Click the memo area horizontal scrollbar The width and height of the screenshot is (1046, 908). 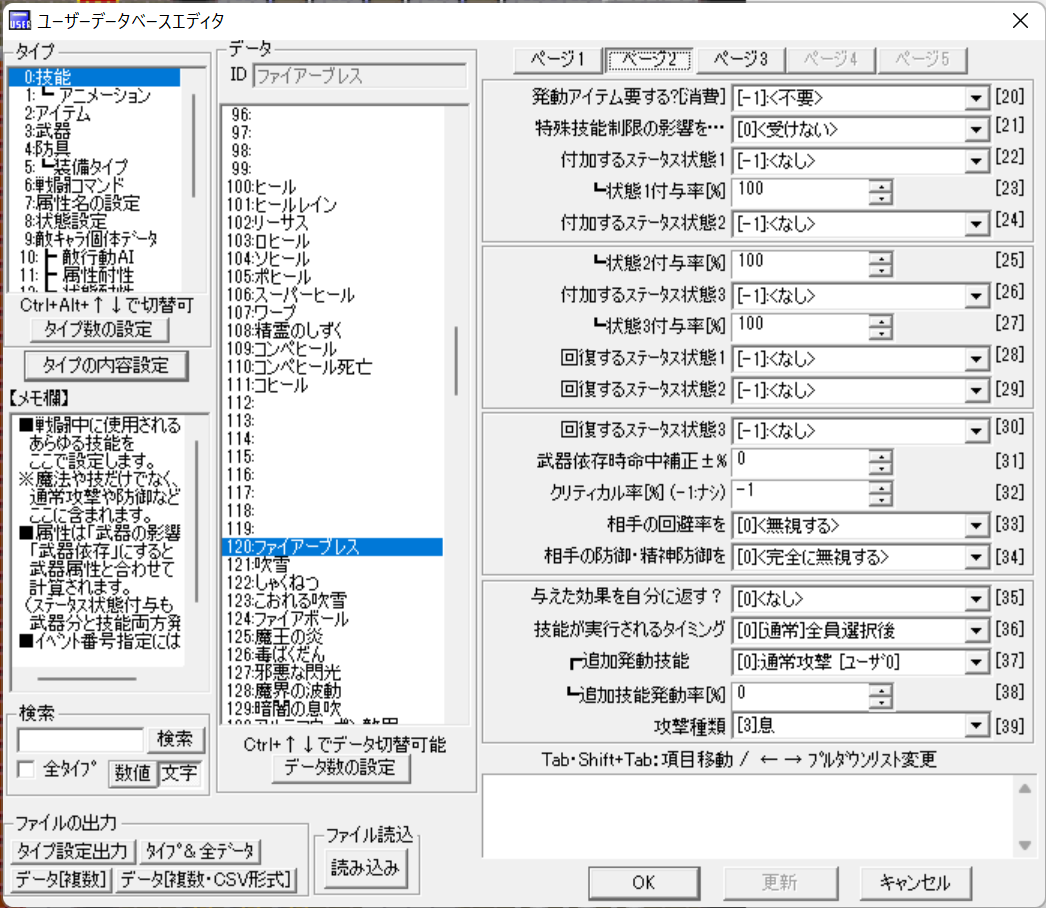[87, 678]
